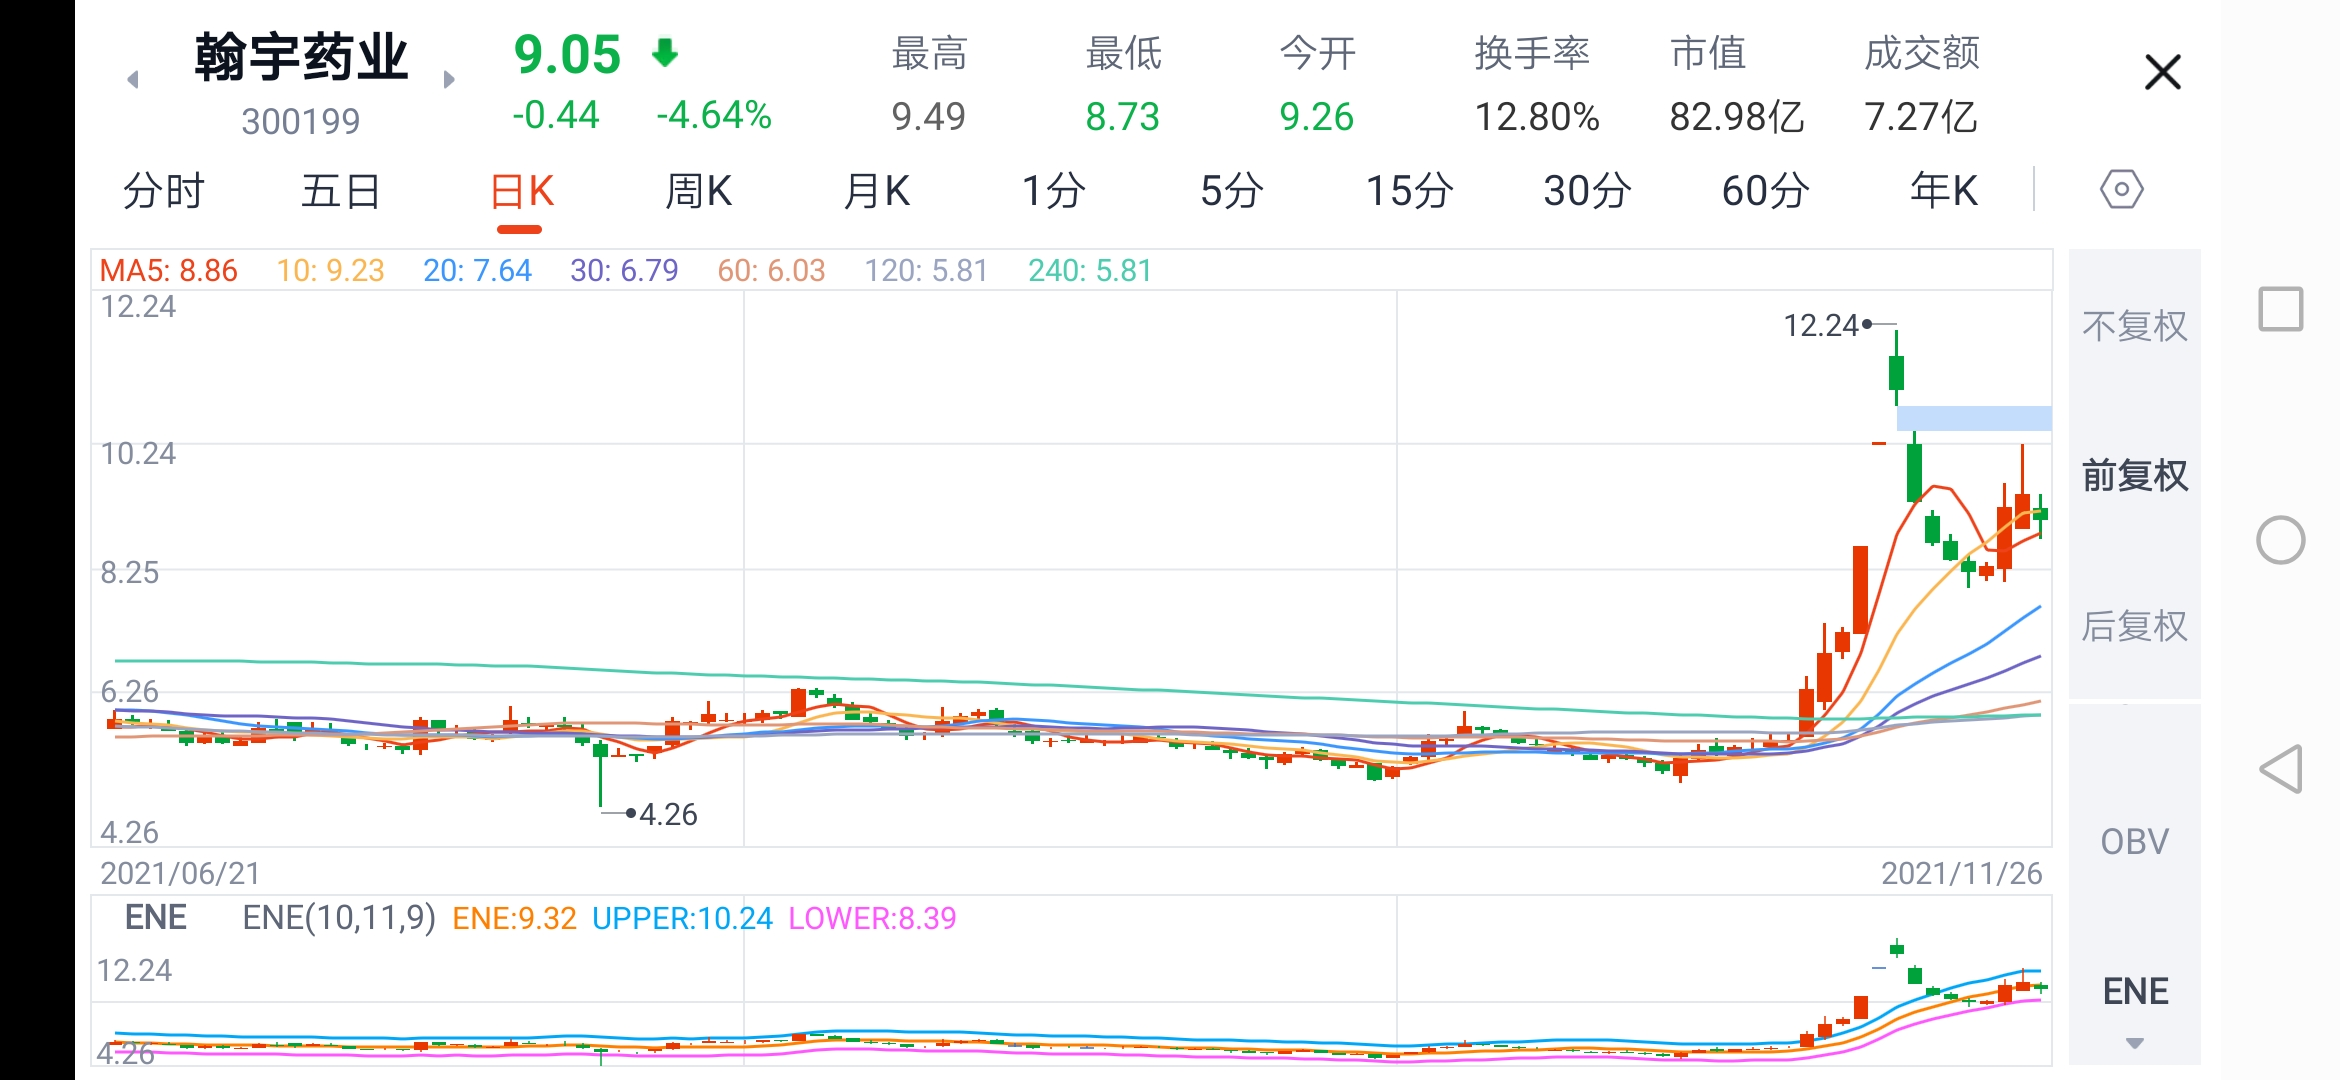The image size is (2340, 1080).
Task: Tap MA 240: 5.81 legend
Action: [x=1090, y=270]
